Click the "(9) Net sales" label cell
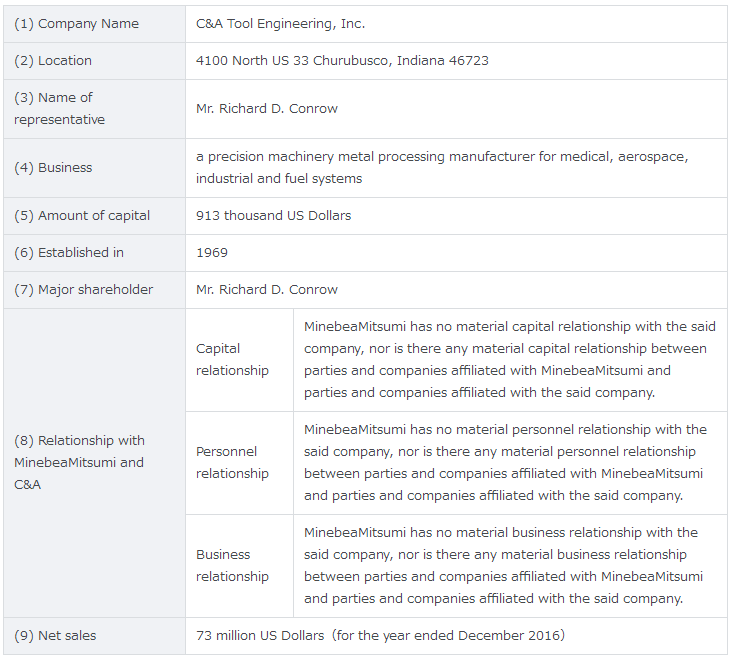 click(55, 636)
